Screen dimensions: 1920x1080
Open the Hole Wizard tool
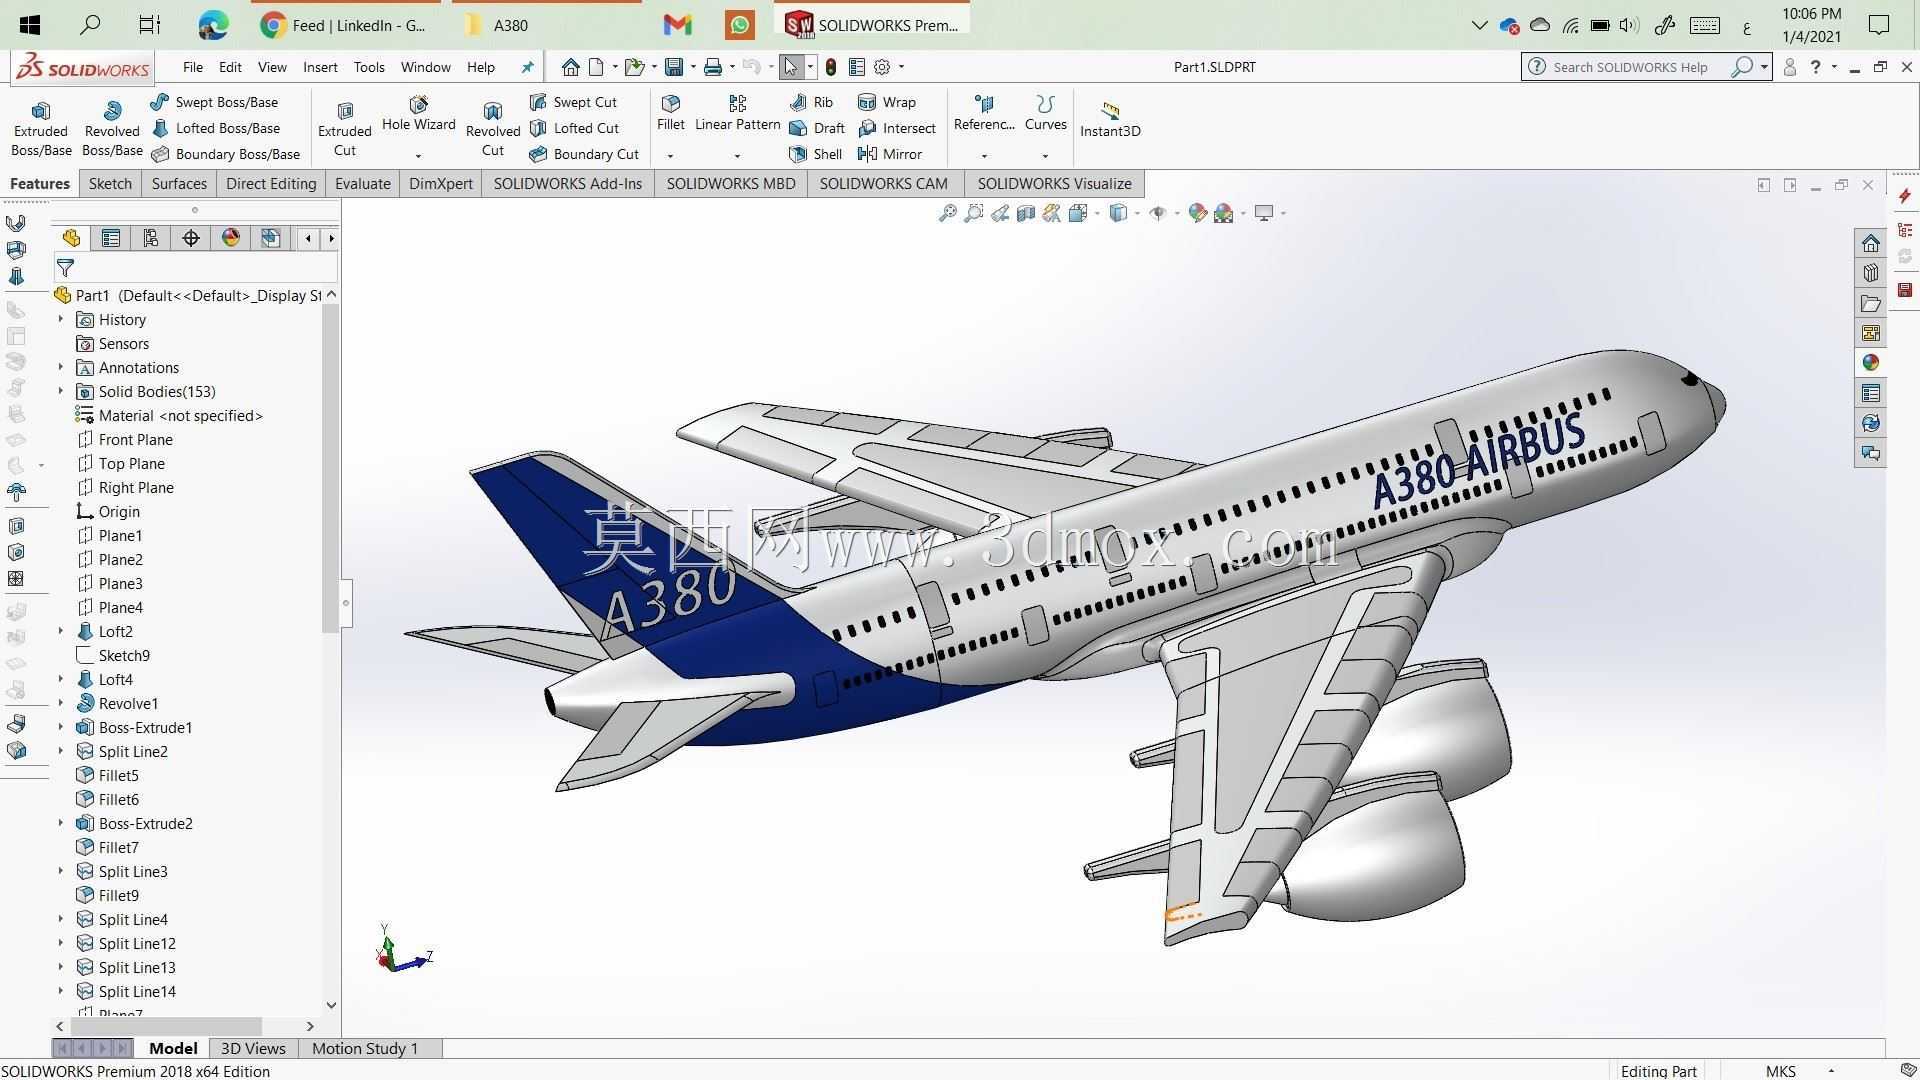418,114
